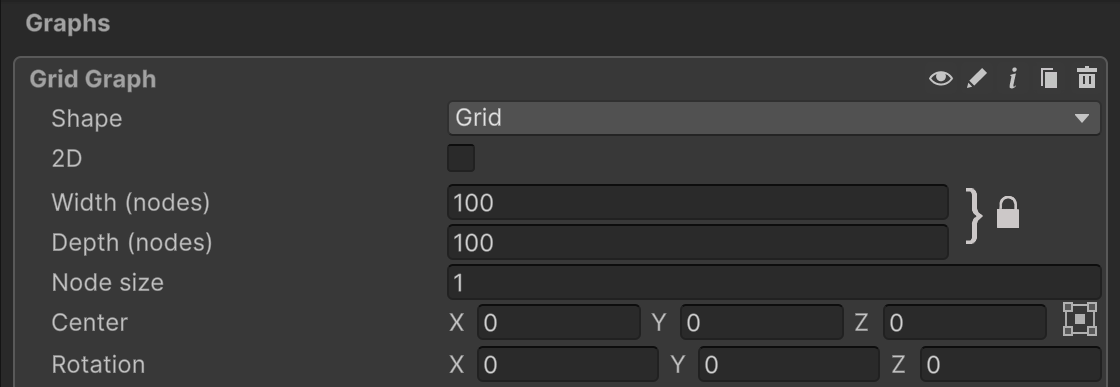The height and width of the screenshot is (387, 1120).
Task: Select the Center Y value field
Action: [x=761, y=322]
